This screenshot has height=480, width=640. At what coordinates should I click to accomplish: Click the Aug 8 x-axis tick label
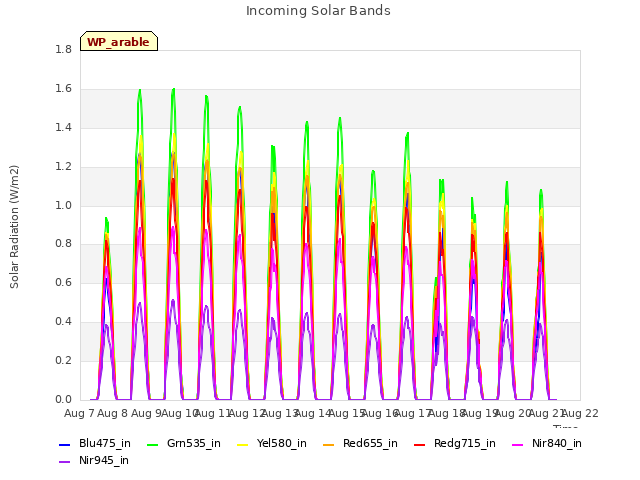click(113, 413)
